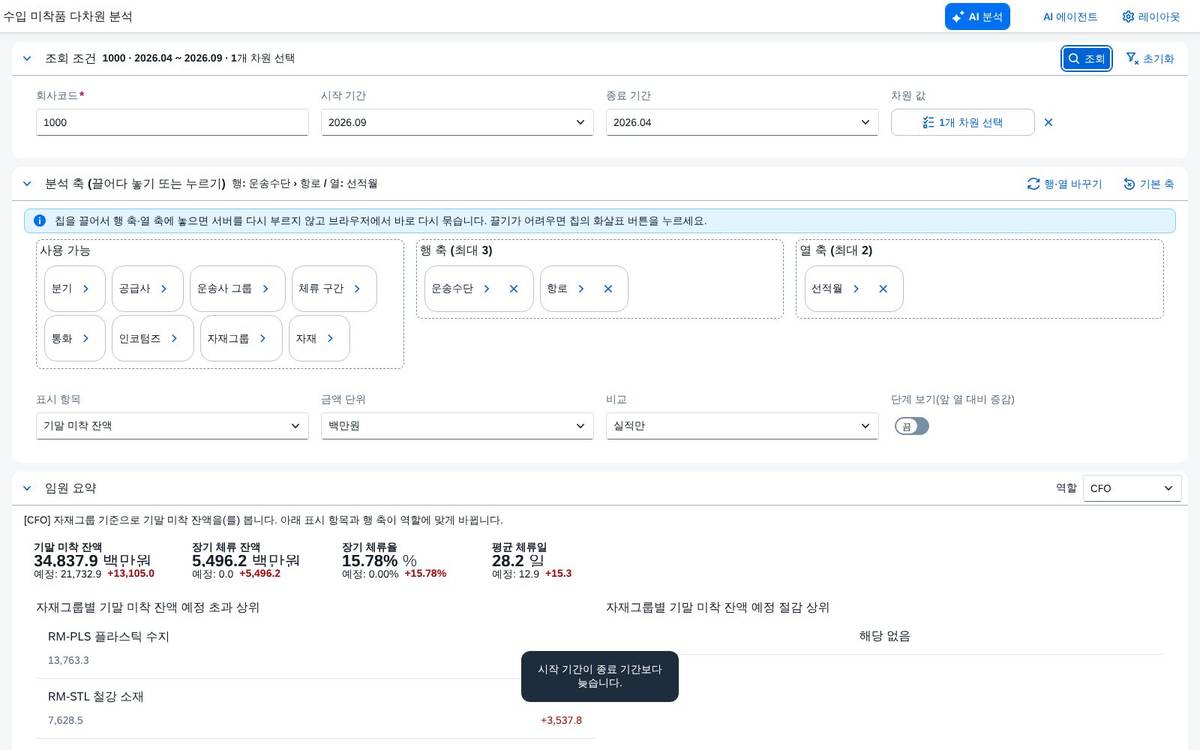Open the 1개 차원 선택 picker

pos(963,122)
